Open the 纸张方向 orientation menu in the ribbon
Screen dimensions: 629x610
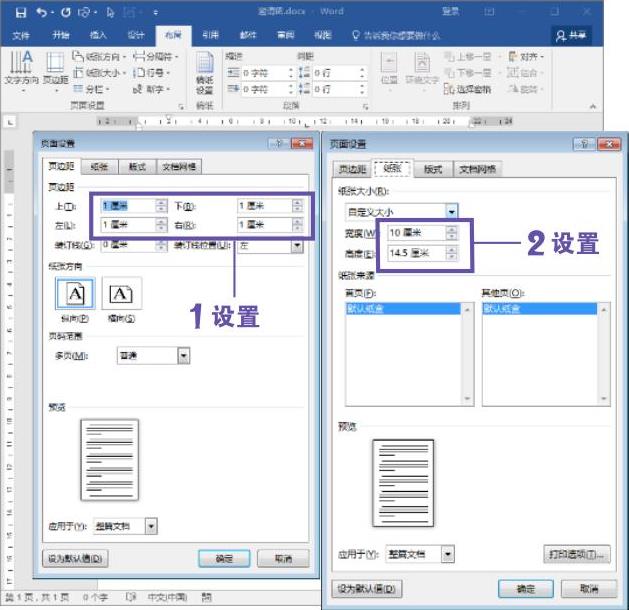click(99, 57)
